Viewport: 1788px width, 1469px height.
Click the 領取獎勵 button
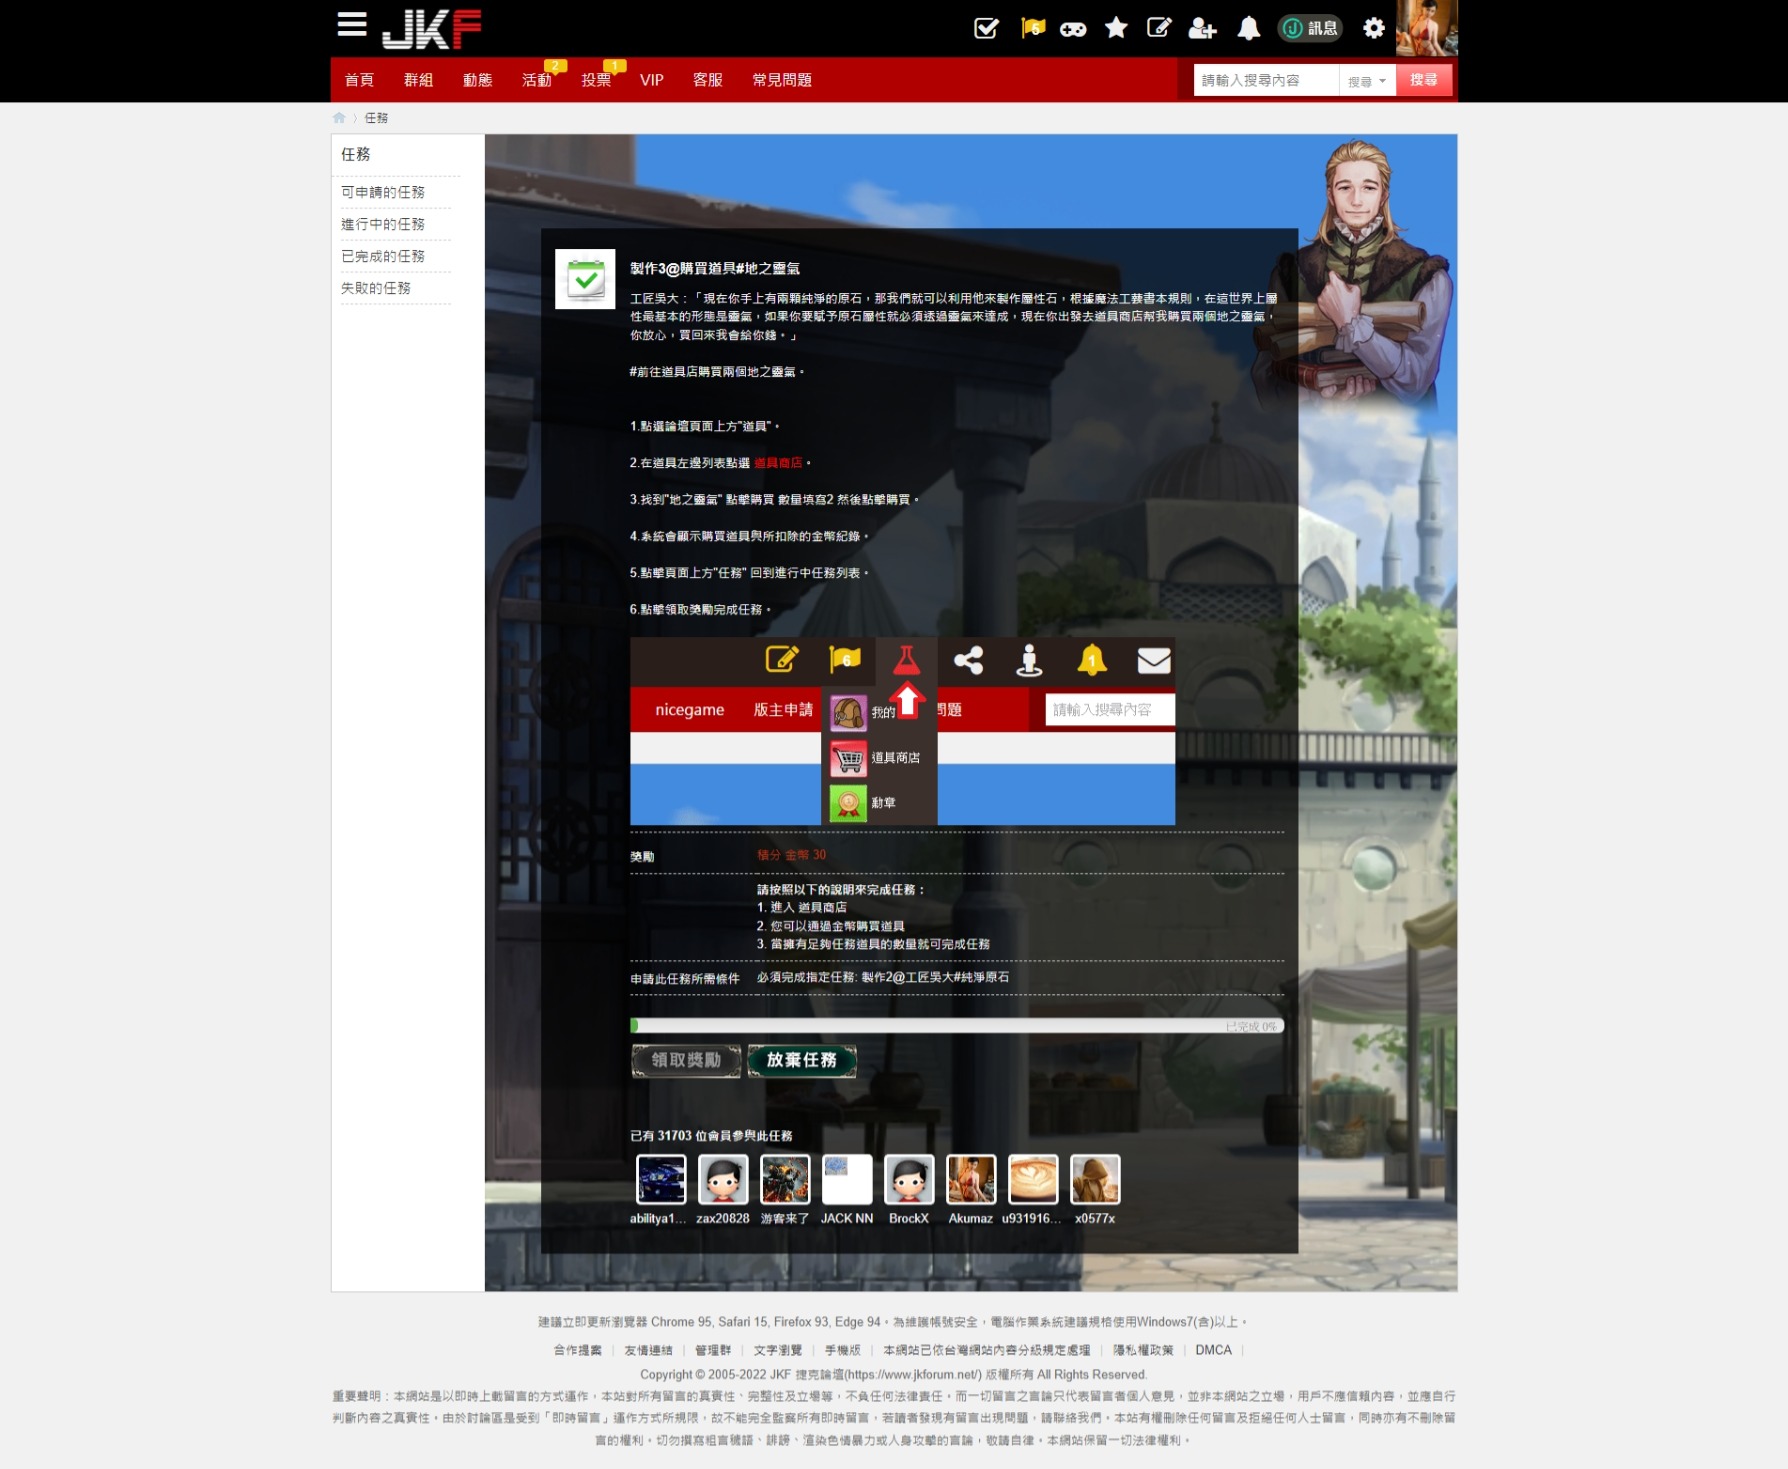686,1060
